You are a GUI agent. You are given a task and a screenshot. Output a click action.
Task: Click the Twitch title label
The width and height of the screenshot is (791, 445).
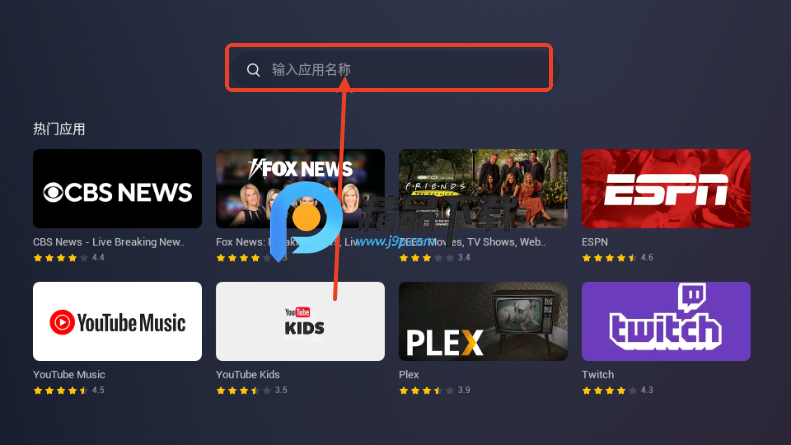click(598, 375)
